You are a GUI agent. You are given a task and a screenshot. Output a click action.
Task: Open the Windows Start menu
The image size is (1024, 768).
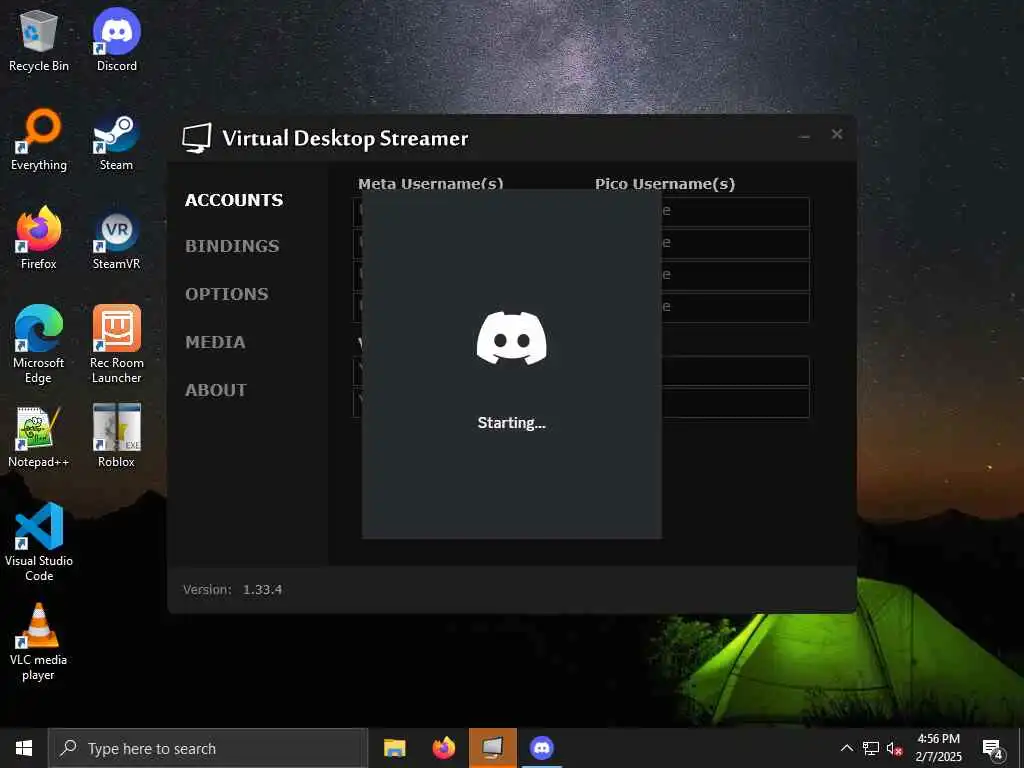pos(24,748)
